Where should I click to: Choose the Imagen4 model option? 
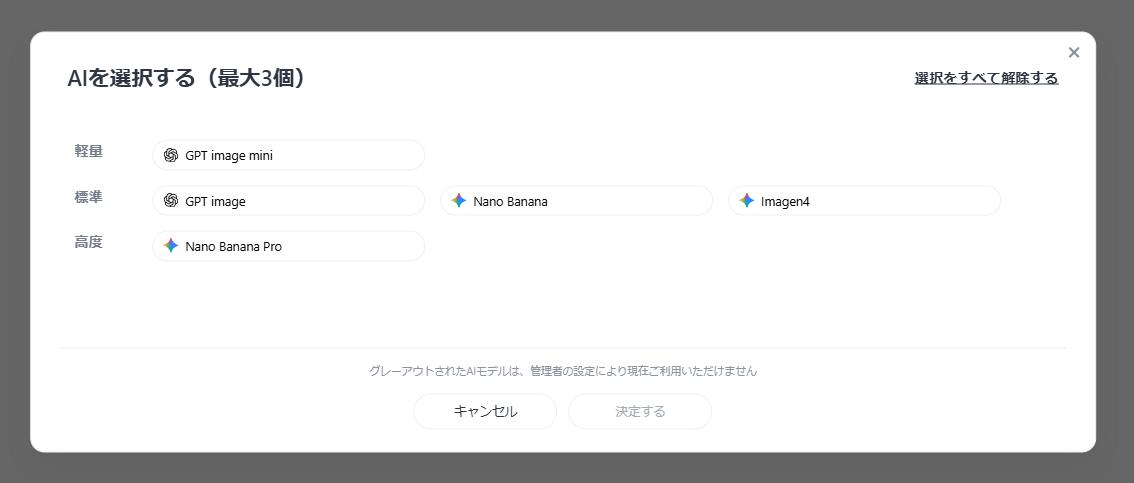pos(864,201)
